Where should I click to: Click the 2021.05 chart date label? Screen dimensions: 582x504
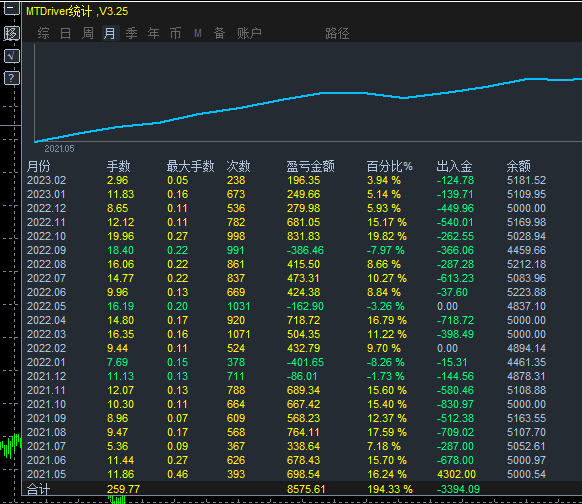(x=59, y=149)
